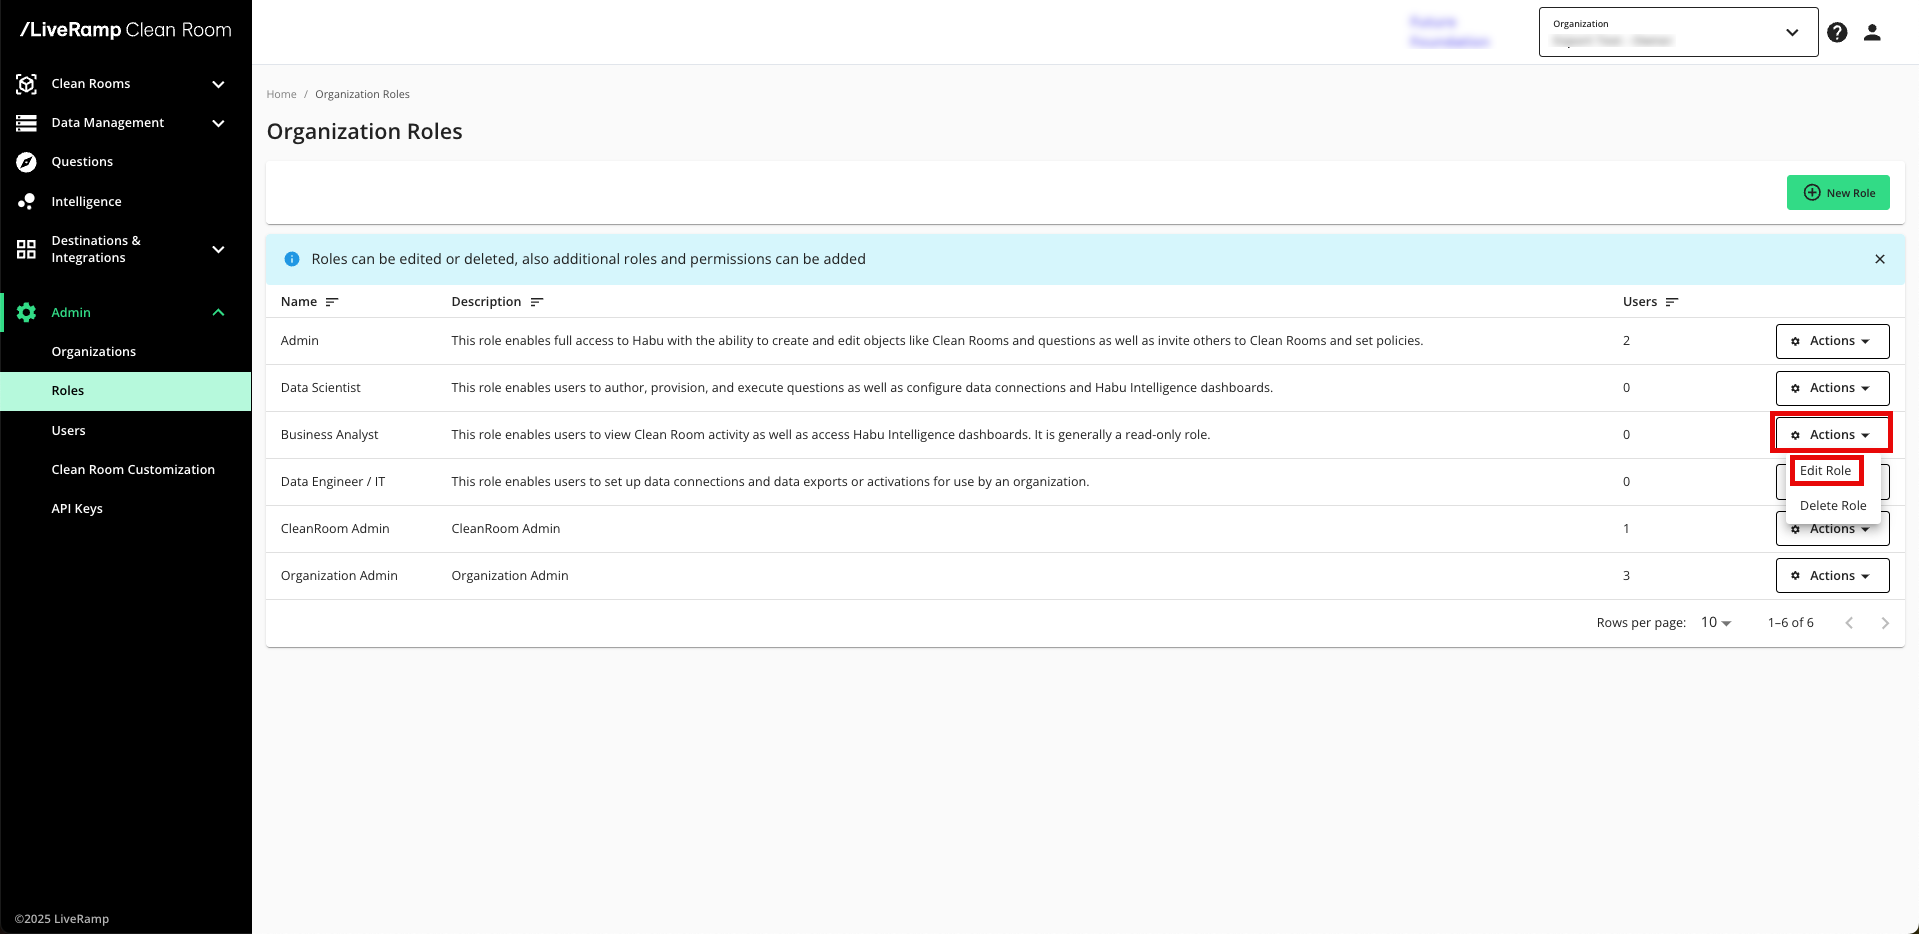Image resolution: width=1919 pixels, height=934 pixels.
Task: Open the user profile icon
Action: 1872,32
